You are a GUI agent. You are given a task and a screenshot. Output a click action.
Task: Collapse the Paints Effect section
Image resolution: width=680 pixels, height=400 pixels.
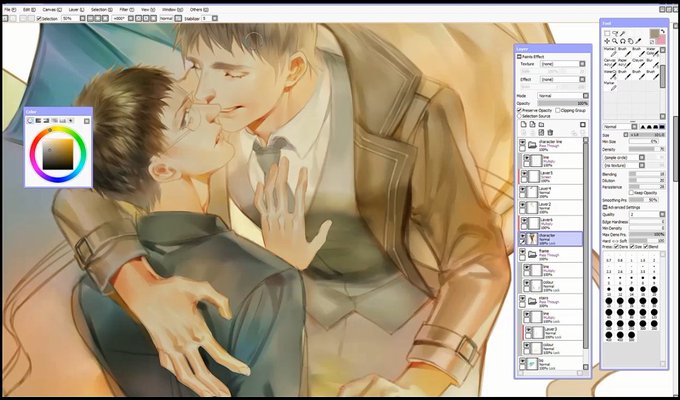click(x=519, y=56)
